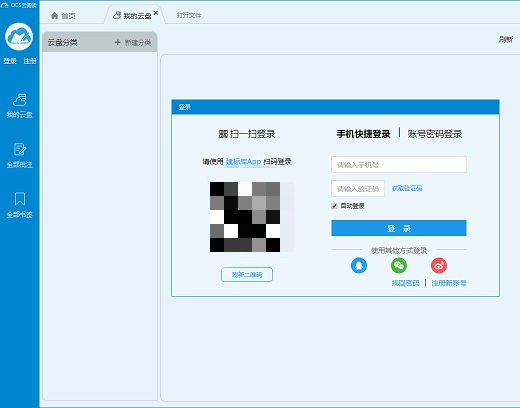Open 全部批注 in the left sidebar
Screen dimensions: 520x408
pos(20,156)
